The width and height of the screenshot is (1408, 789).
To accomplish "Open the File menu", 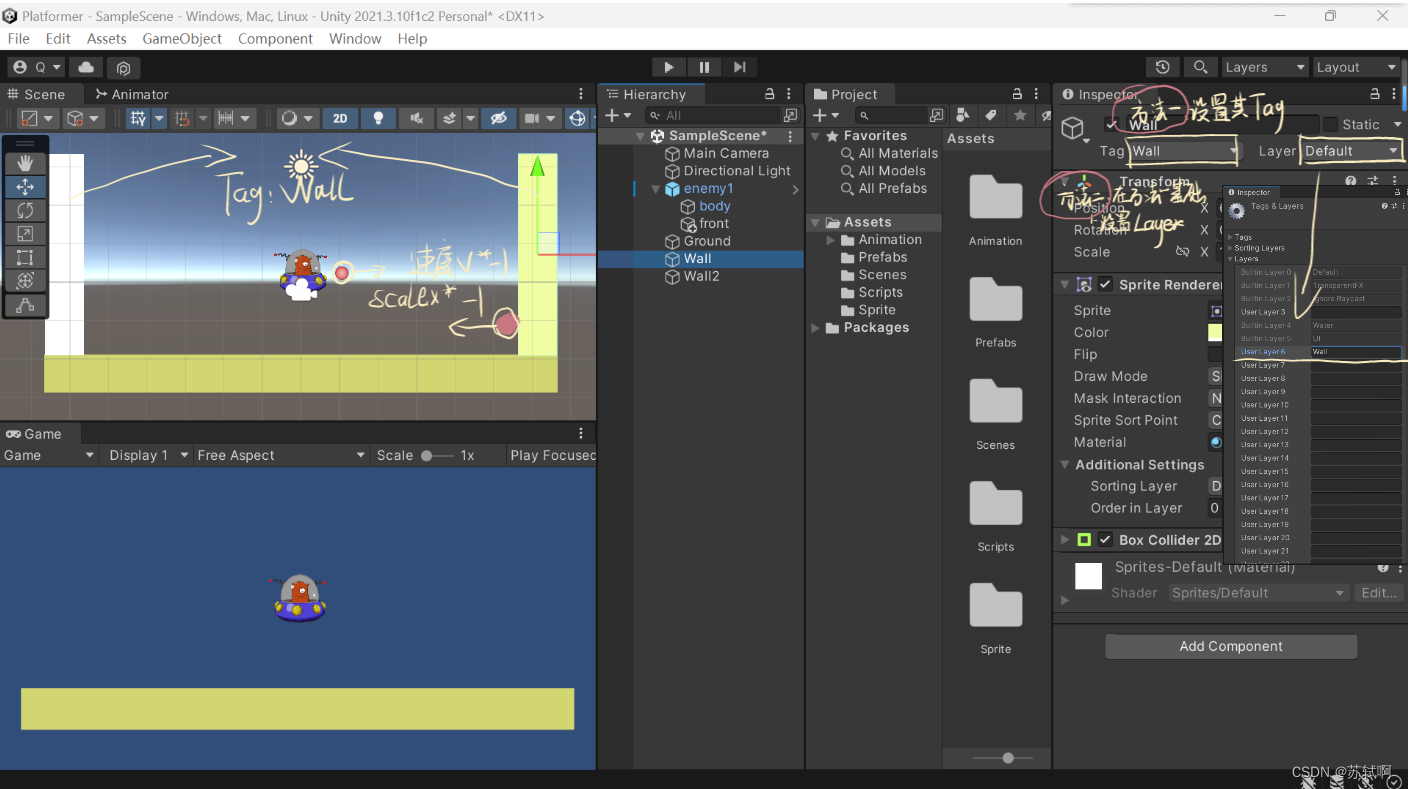I will click(x=19, y=39).
